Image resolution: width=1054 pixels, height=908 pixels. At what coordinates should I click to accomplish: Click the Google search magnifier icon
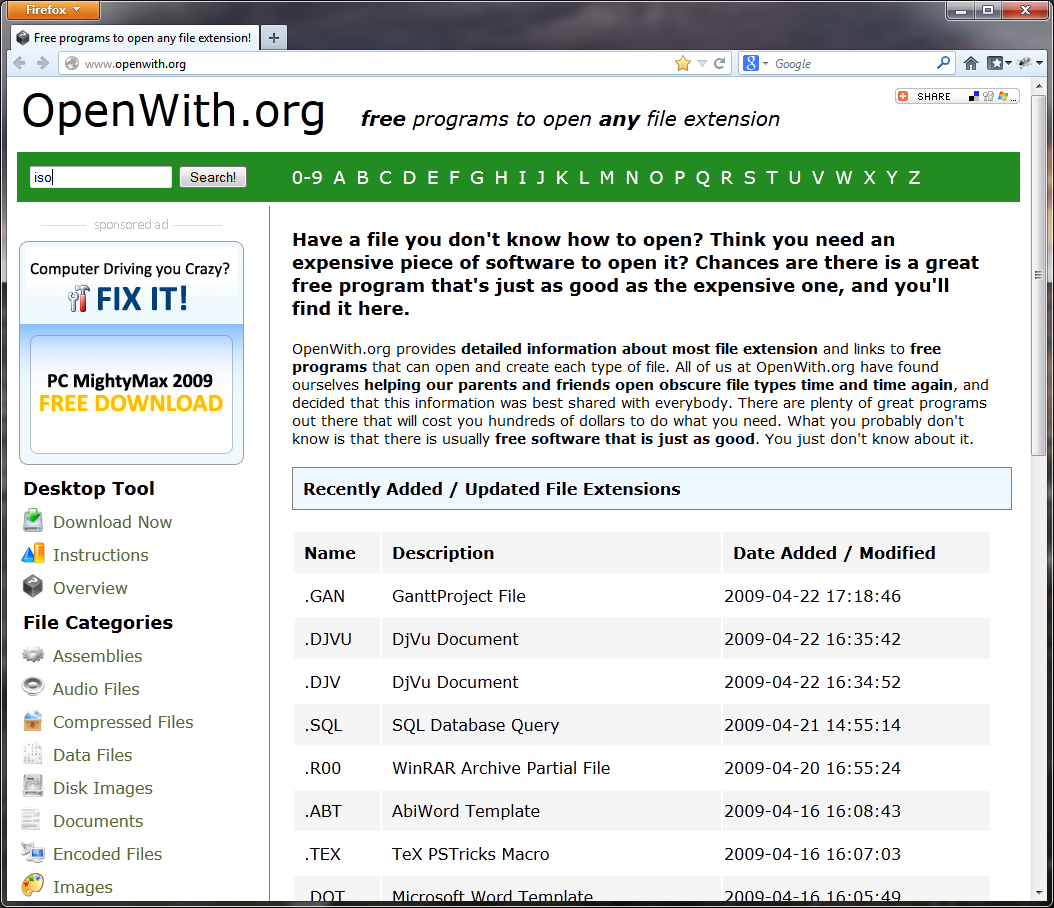943,63
